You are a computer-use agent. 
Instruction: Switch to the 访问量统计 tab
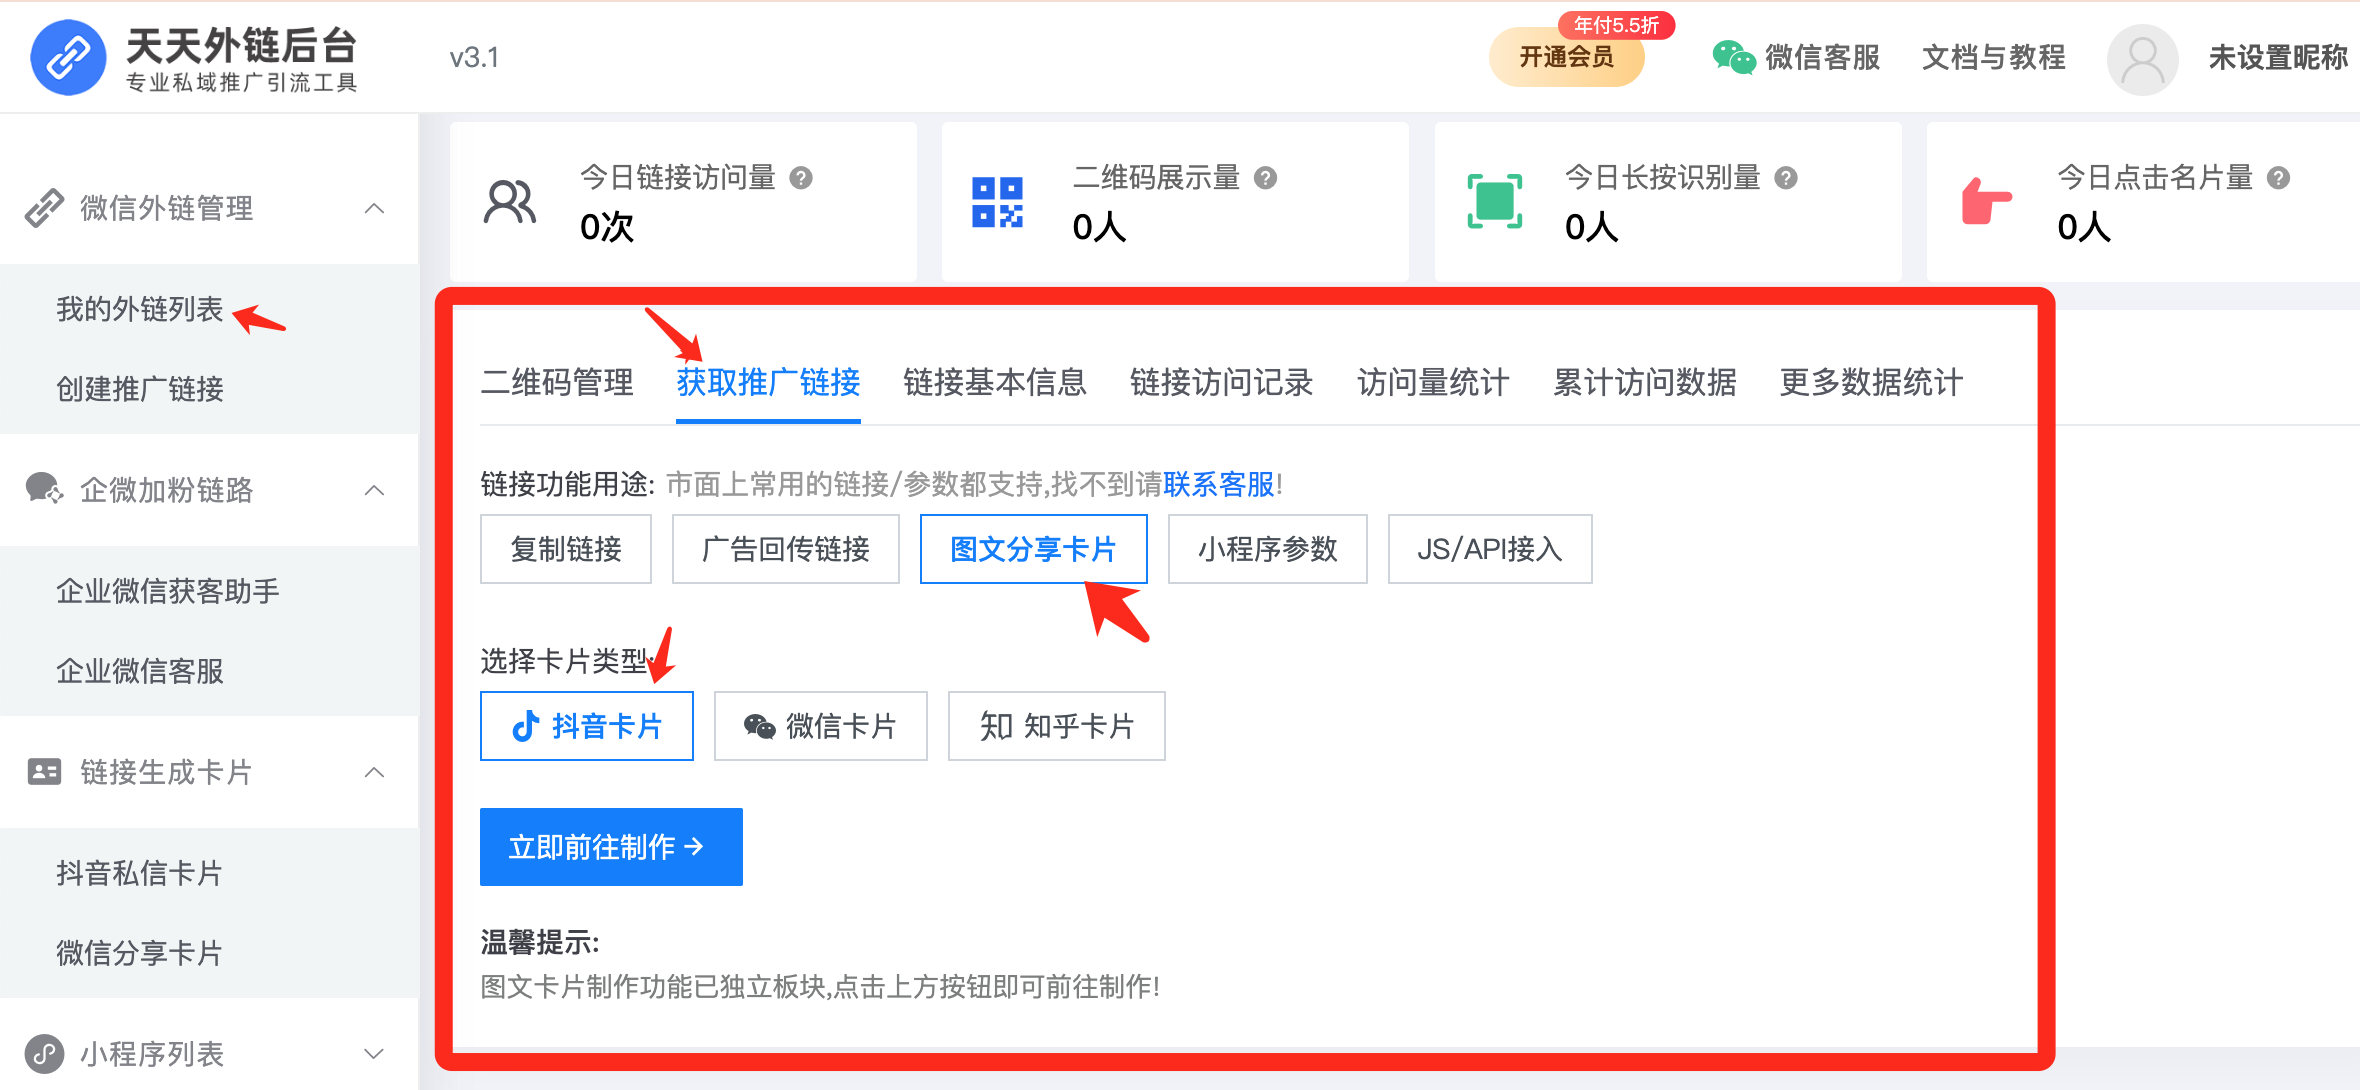(1433, 382)
